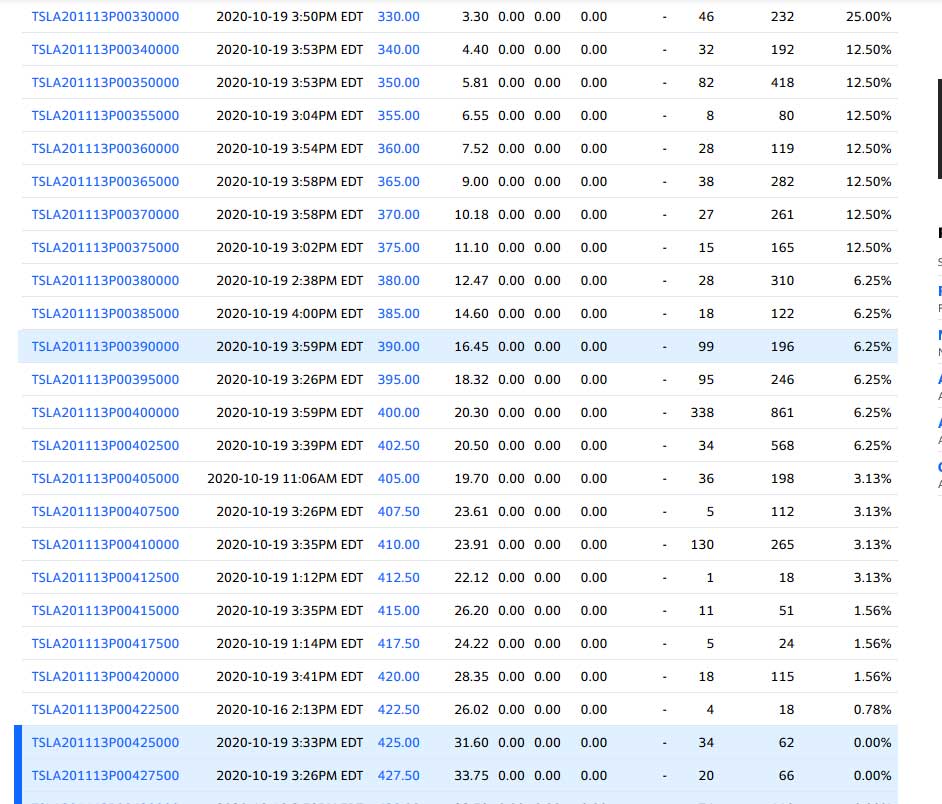
Task: Click timestamp 2020-10-19 11:06AM EDT
Action: (x=285, y=480)
